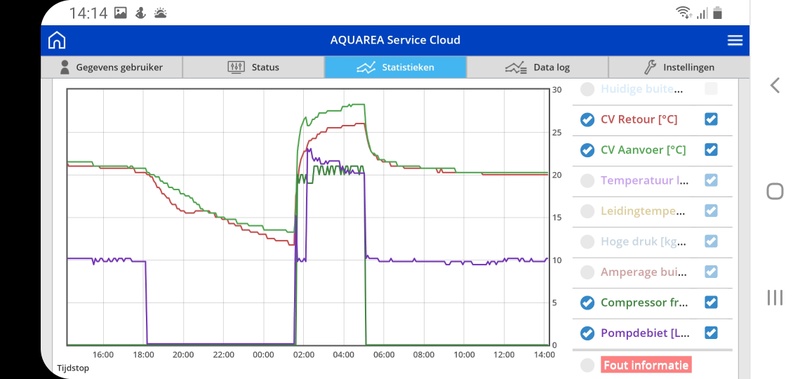Uncheck the Pompdebiet checkbox
Viewport: 800px width, 379px height.
[711, 333]
